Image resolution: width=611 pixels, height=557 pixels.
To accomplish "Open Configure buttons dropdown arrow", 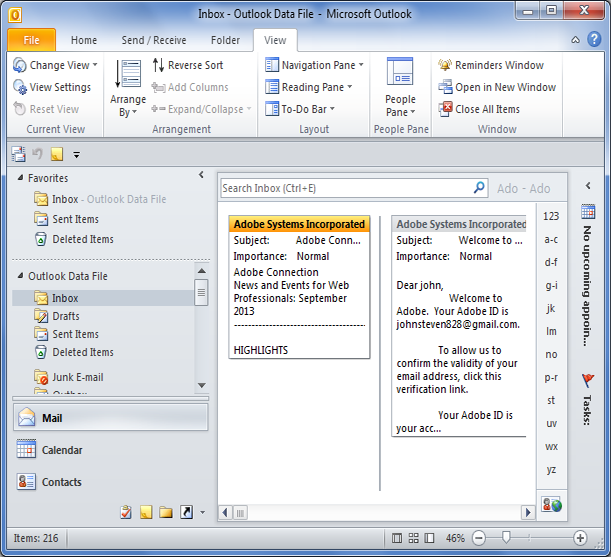I will [x=203, y=513].
